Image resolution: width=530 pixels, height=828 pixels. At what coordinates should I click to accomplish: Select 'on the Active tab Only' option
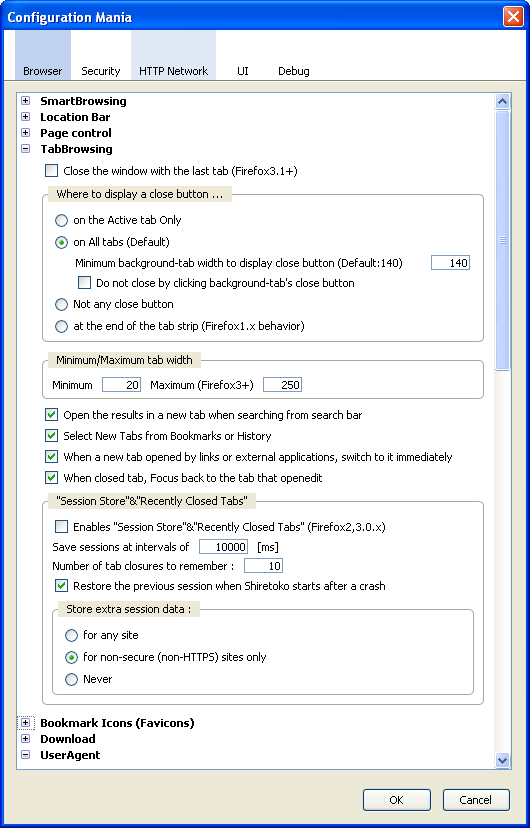coord(61,220)
